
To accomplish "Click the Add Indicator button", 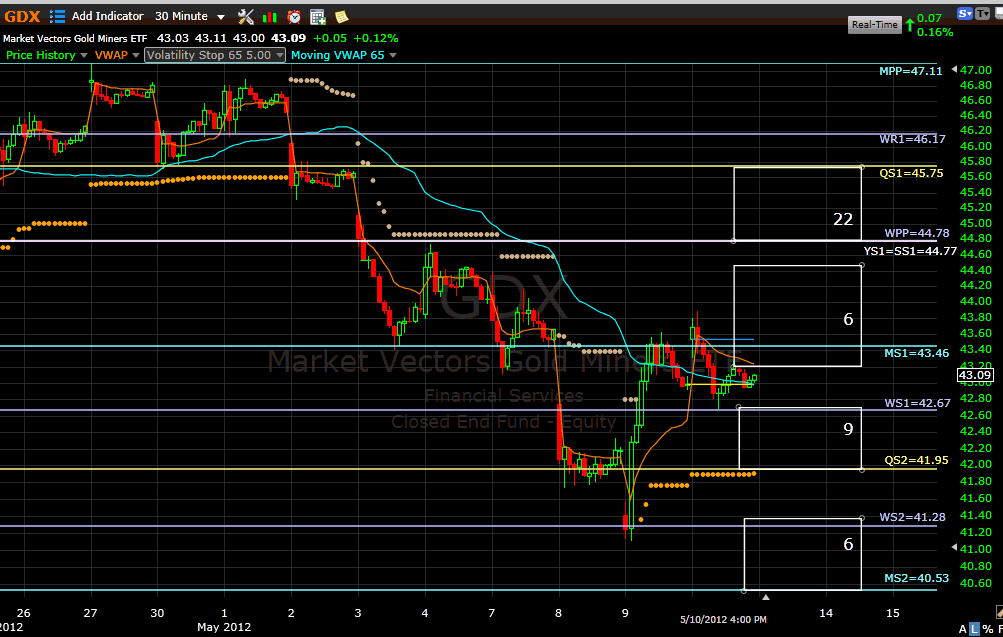I will (x=107, y=16).
